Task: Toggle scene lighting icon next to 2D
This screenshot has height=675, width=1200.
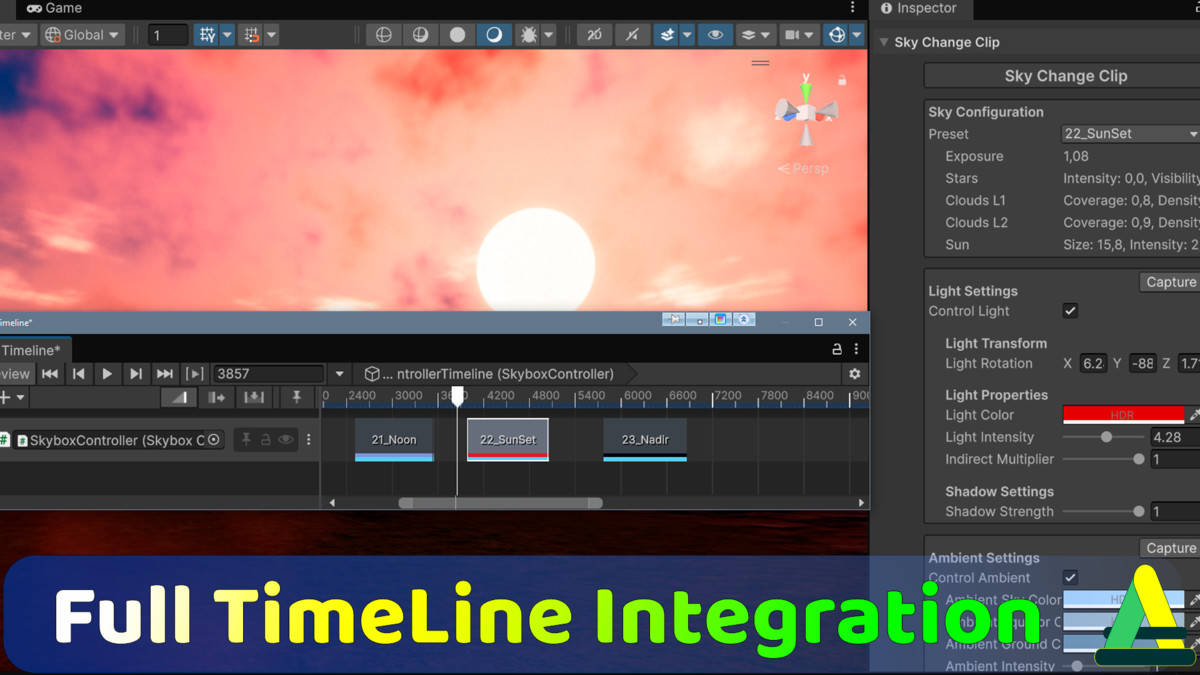Action: [632, 35]
